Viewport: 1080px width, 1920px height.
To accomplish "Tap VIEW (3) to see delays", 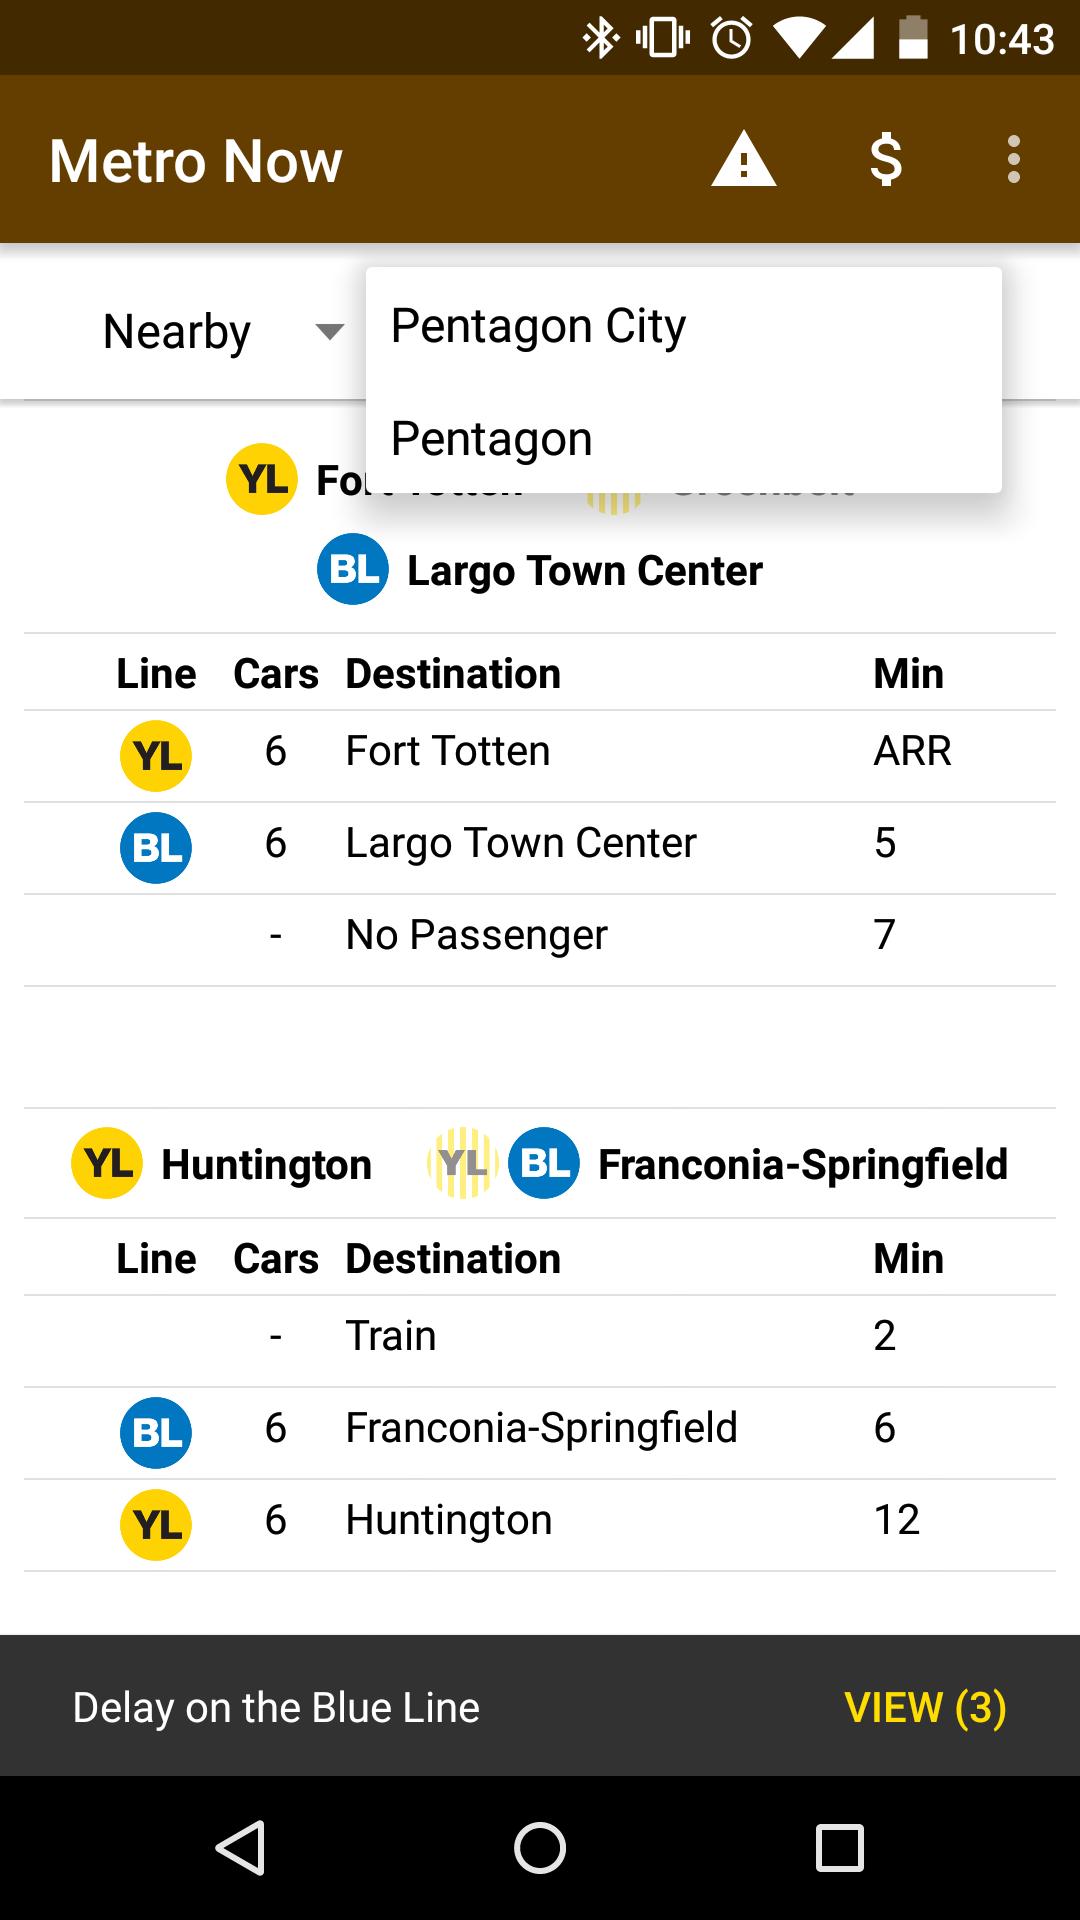I will point(925,1707).
